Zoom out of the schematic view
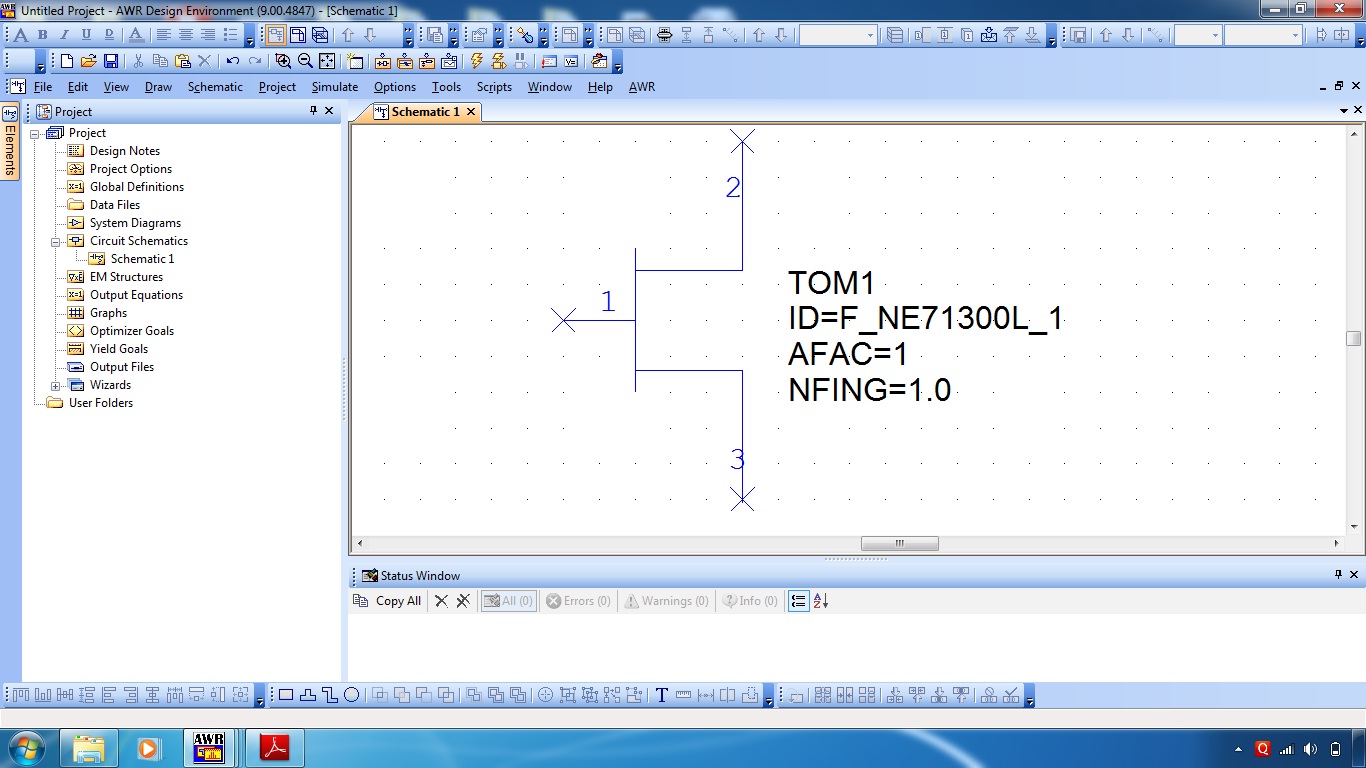Screen dimensions: 1366x768 click(x=306, y=61)
